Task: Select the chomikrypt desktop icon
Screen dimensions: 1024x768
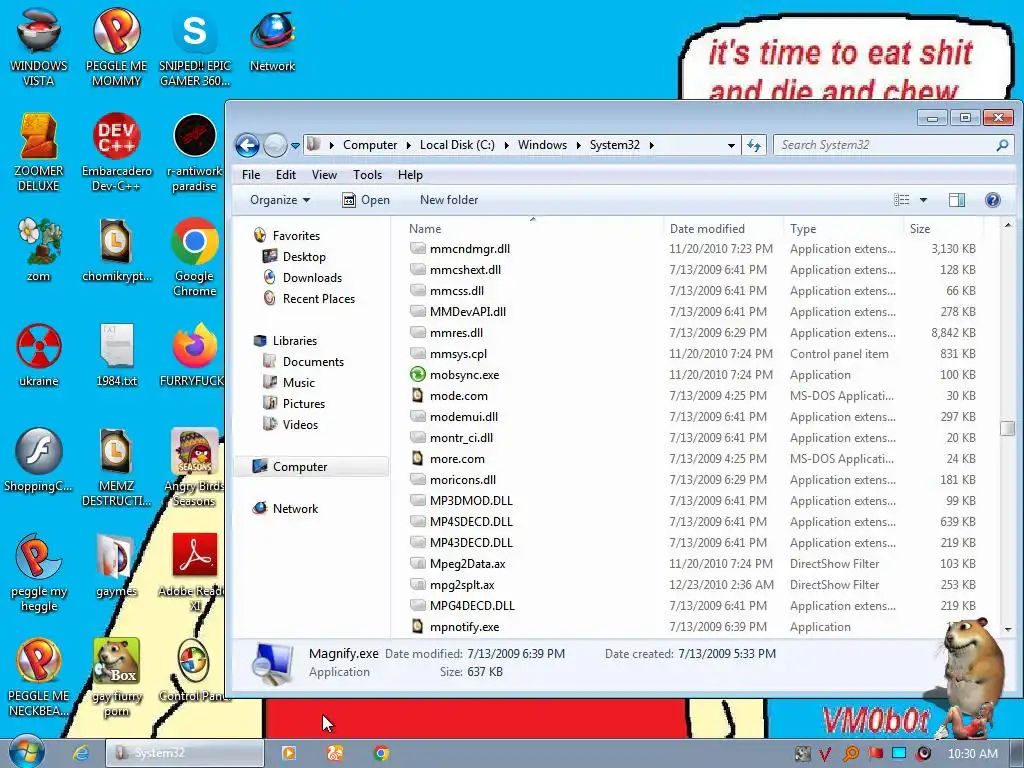Action: [x=116, y=249]
